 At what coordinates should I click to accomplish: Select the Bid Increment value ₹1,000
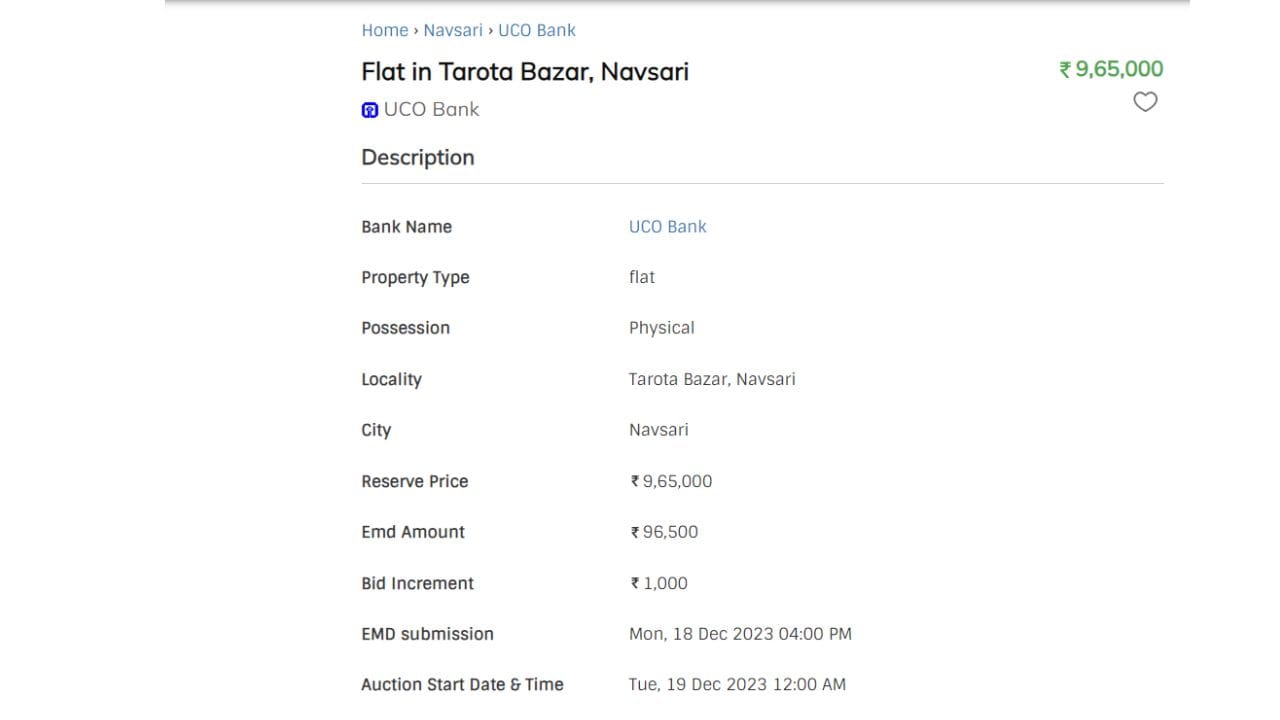[x=659, y=583]
